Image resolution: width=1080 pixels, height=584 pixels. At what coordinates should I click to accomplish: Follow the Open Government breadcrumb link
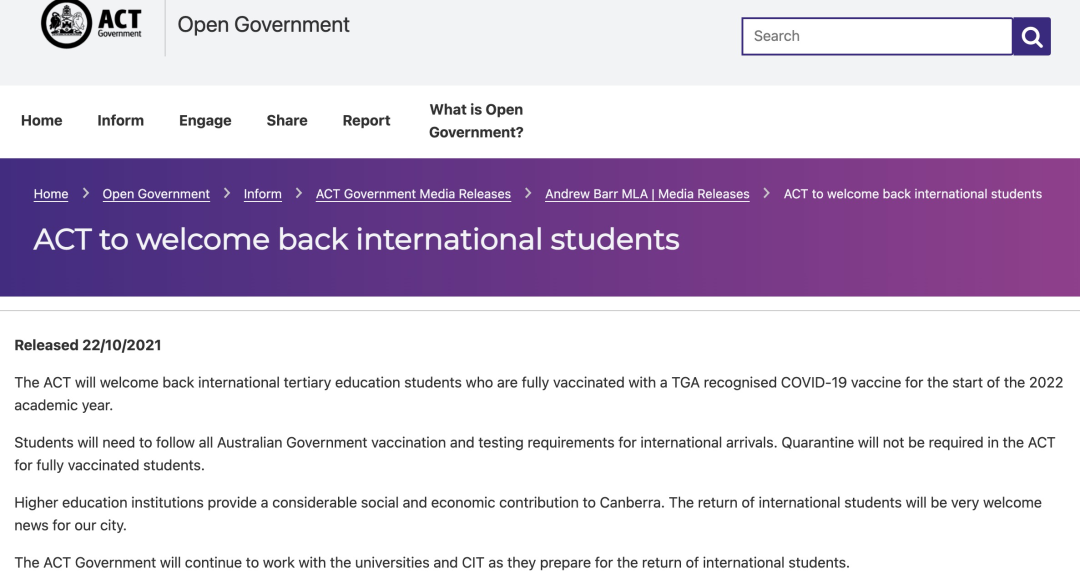[156, 194]
